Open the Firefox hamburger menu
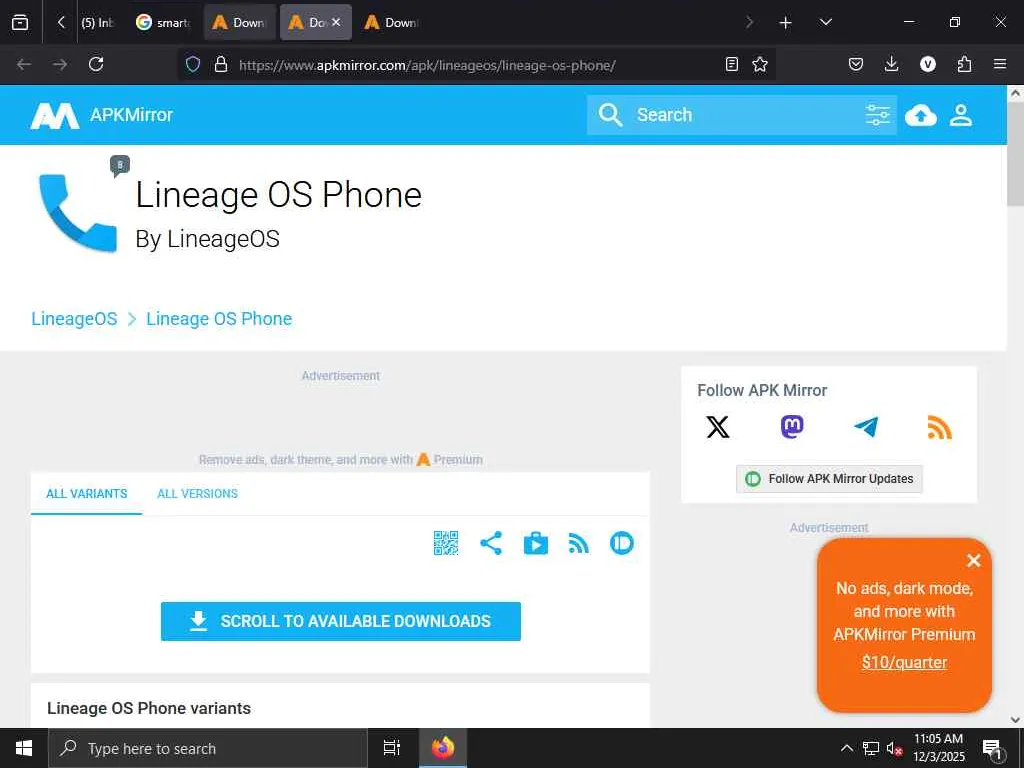Image resolution: width=1024 pixels, height=768 pixels. click(1000, 64)
